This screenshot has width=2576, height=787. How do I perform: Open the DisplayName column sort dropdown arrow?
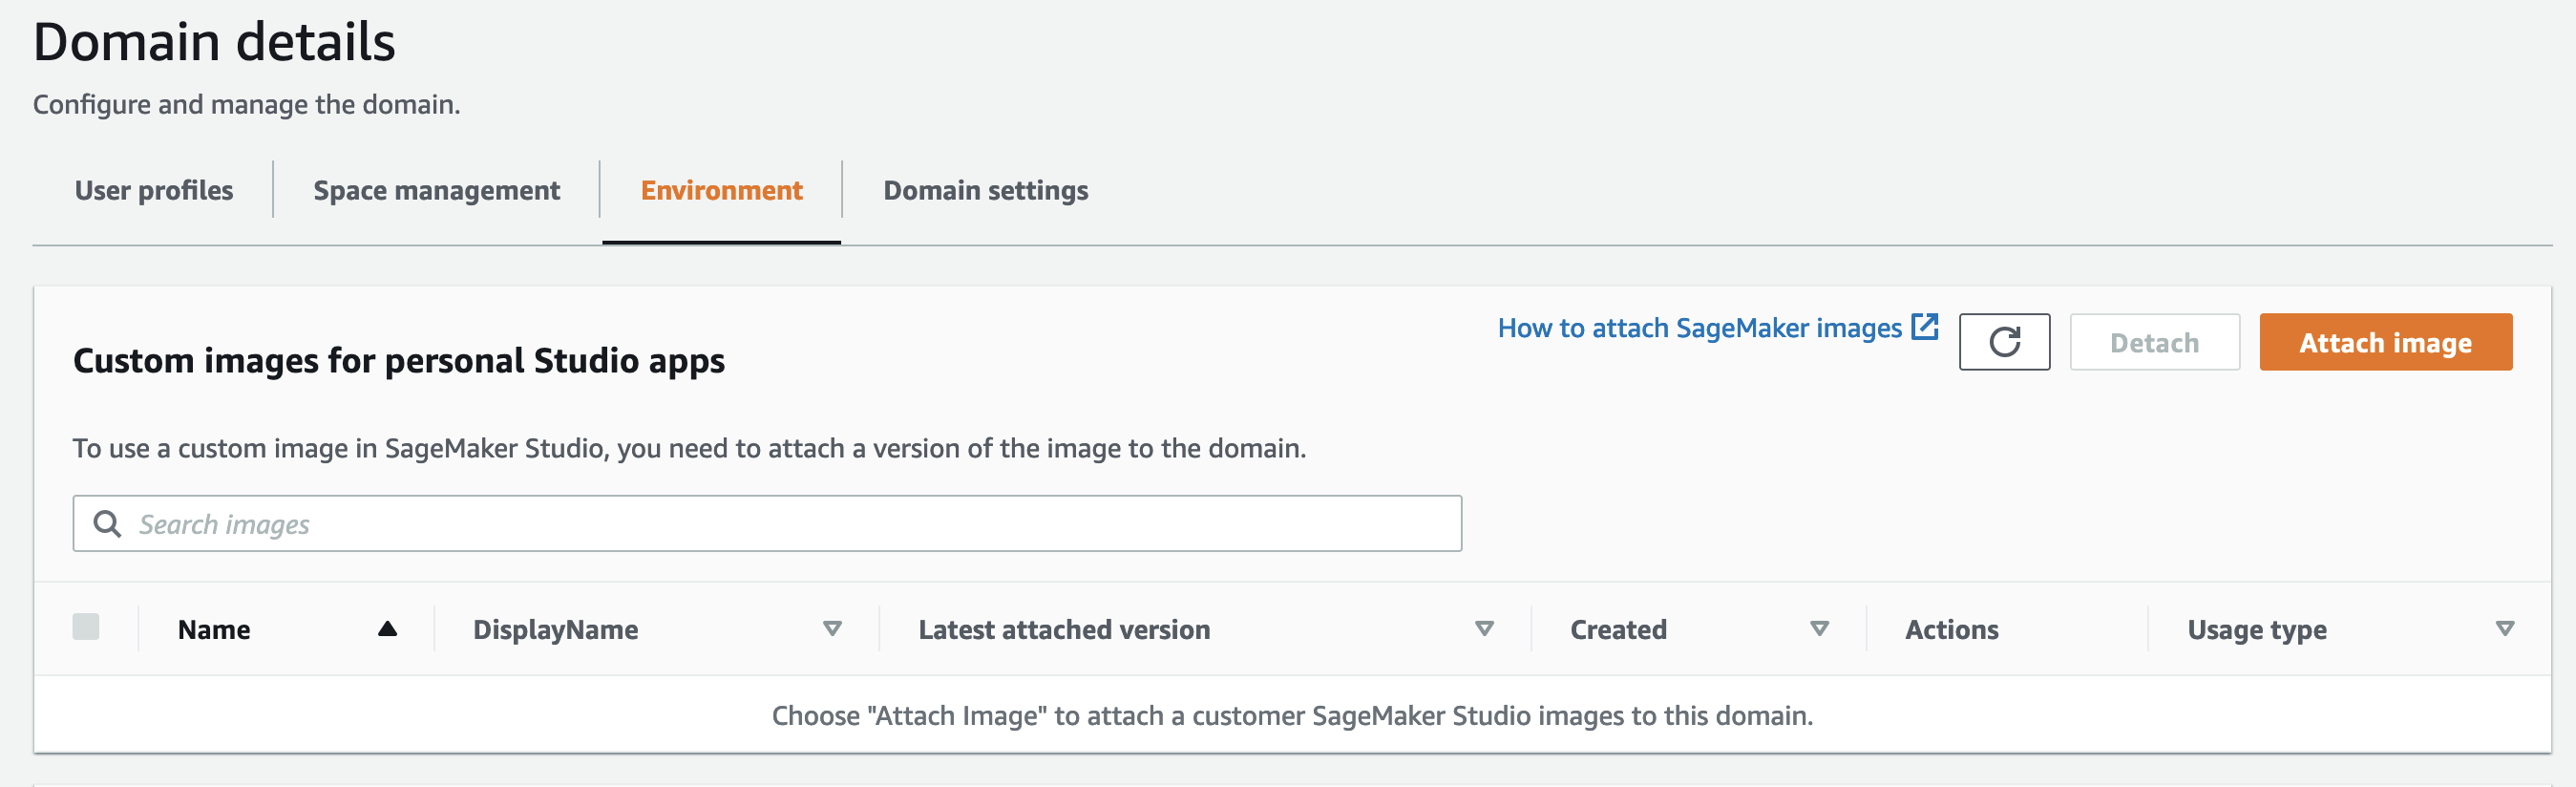832,629
